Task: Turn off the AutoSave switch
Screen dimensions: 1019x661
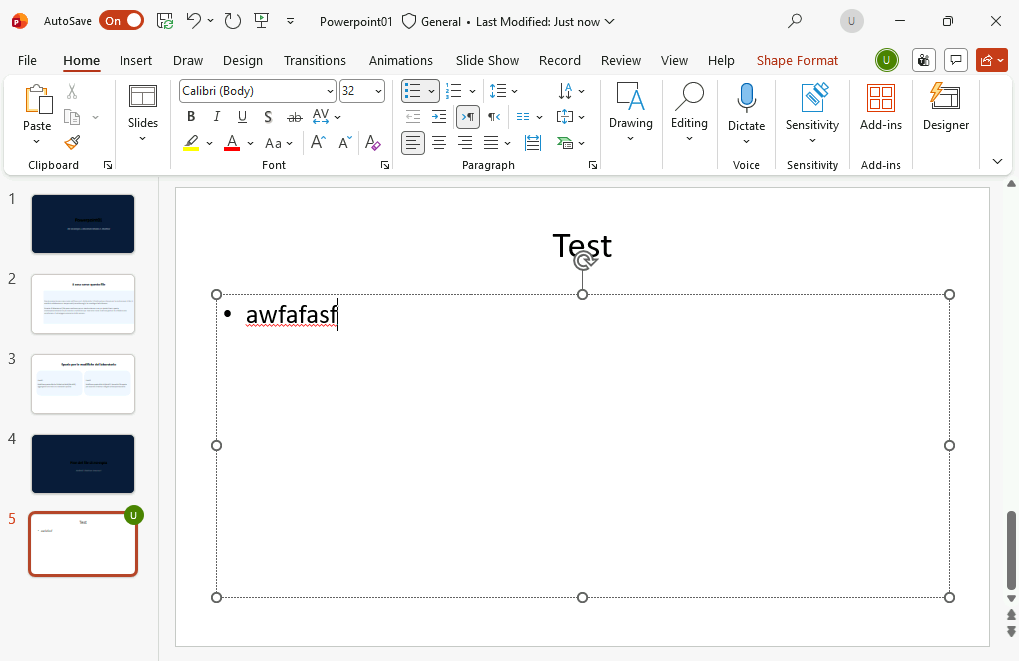Action: point(122,21)
